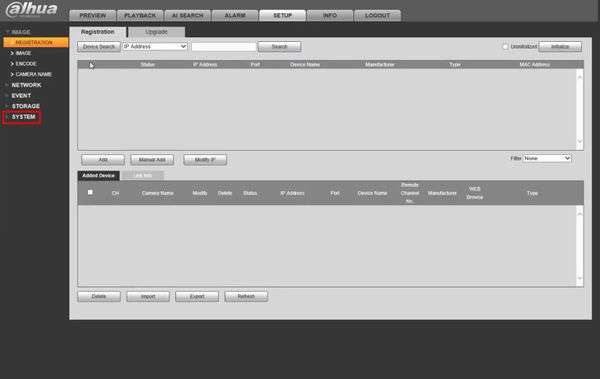Viewport: 600px width, 379px height.
Task: Expand the NETWORK sidebar section
Action: click(x=26, y=85)
